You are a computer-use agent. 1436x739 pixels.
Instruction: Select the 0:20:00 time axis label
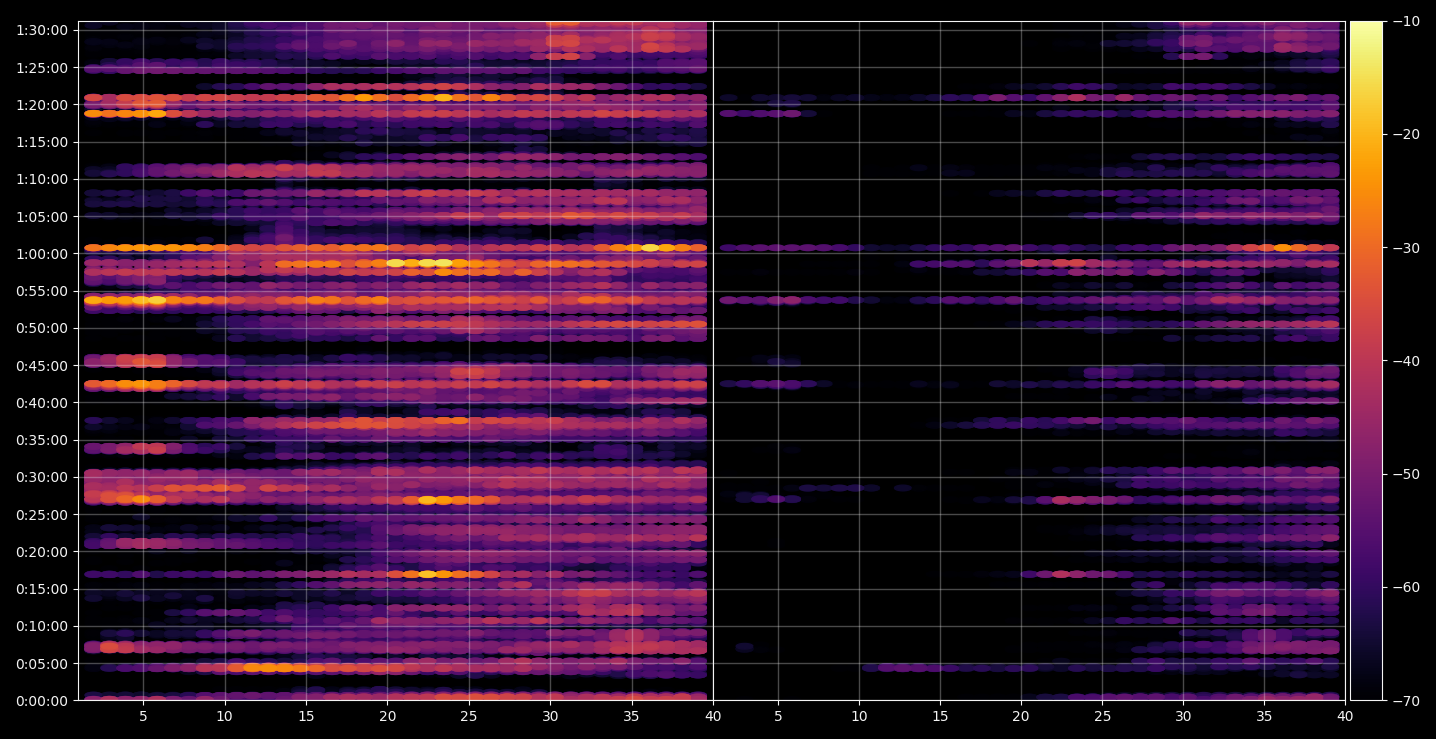42,552
